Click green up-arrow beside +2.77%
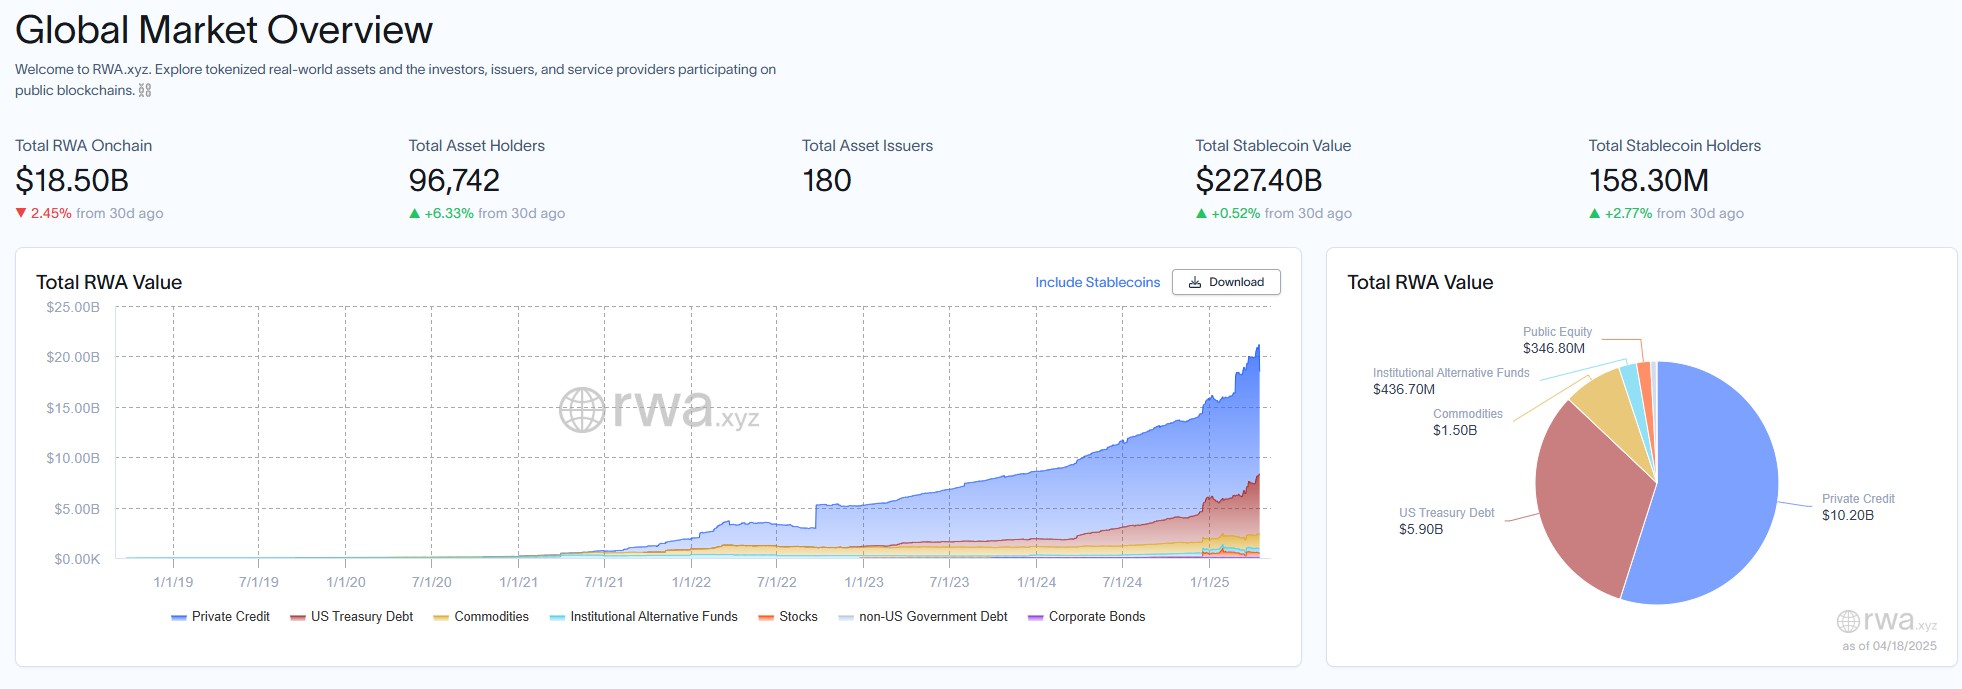The width and height of the screenshot is (1962, 689). click(x=1594, y=213)
